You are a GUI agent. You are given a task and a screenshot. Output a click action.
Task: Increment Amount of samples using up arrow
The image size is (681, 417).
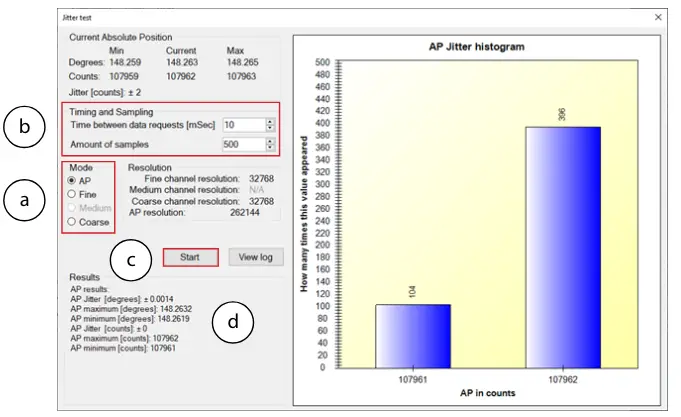click(x=270, y=140)
